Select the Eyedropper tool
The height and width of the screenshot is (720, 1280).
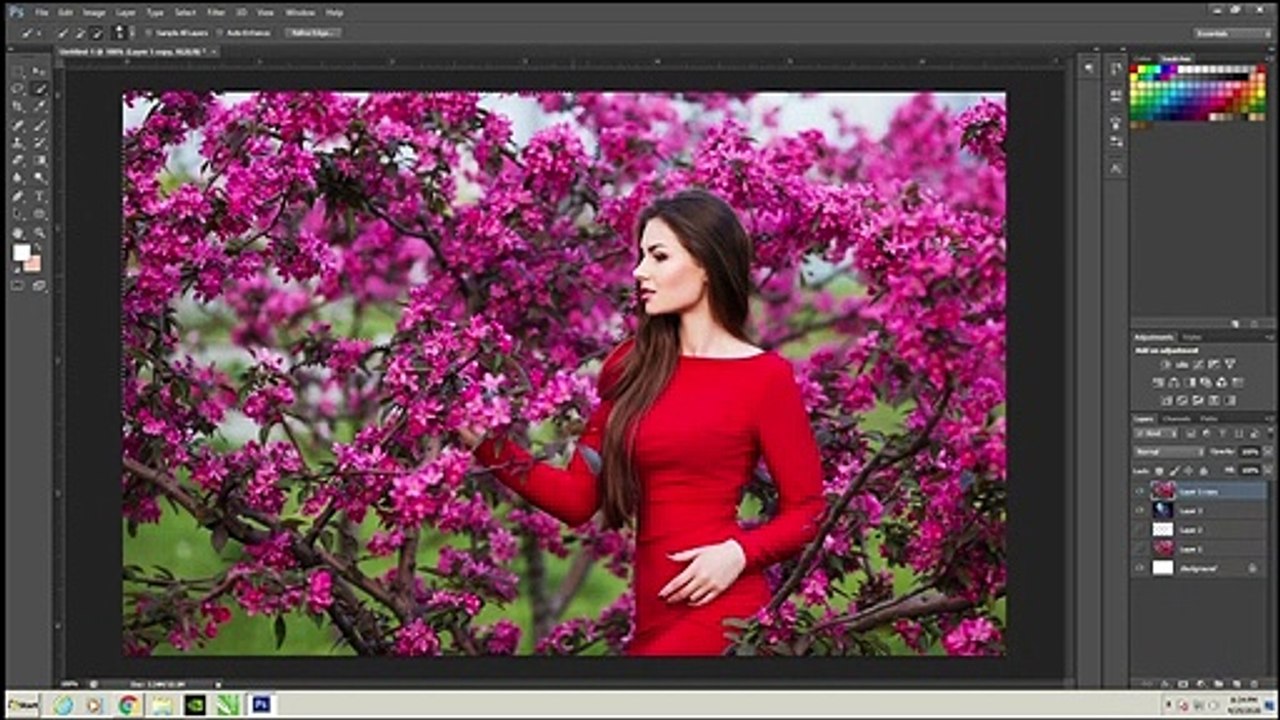[40, 106]
